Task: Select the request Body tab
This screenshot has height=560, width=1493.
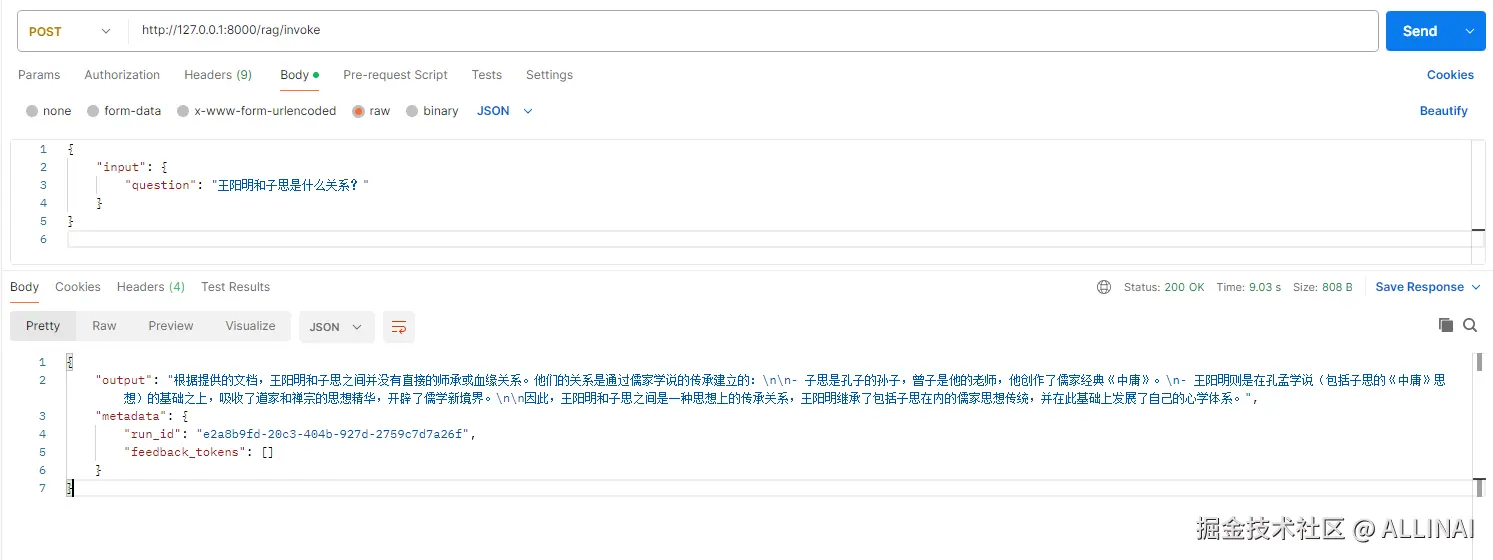Action: pos(299,75)
